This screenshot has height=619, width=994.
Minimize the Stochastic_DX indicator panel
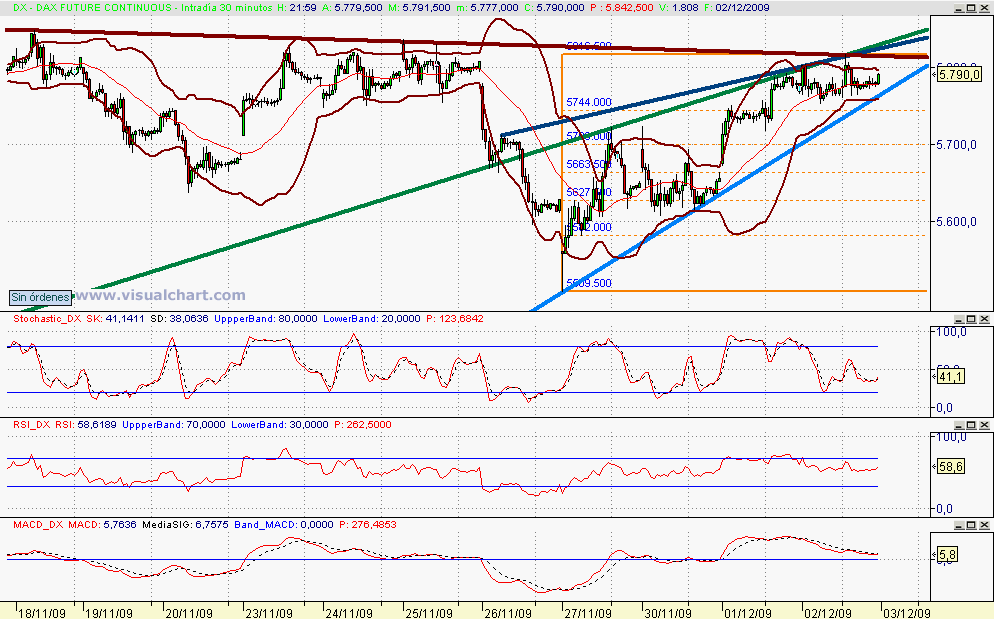pos(958,320)
